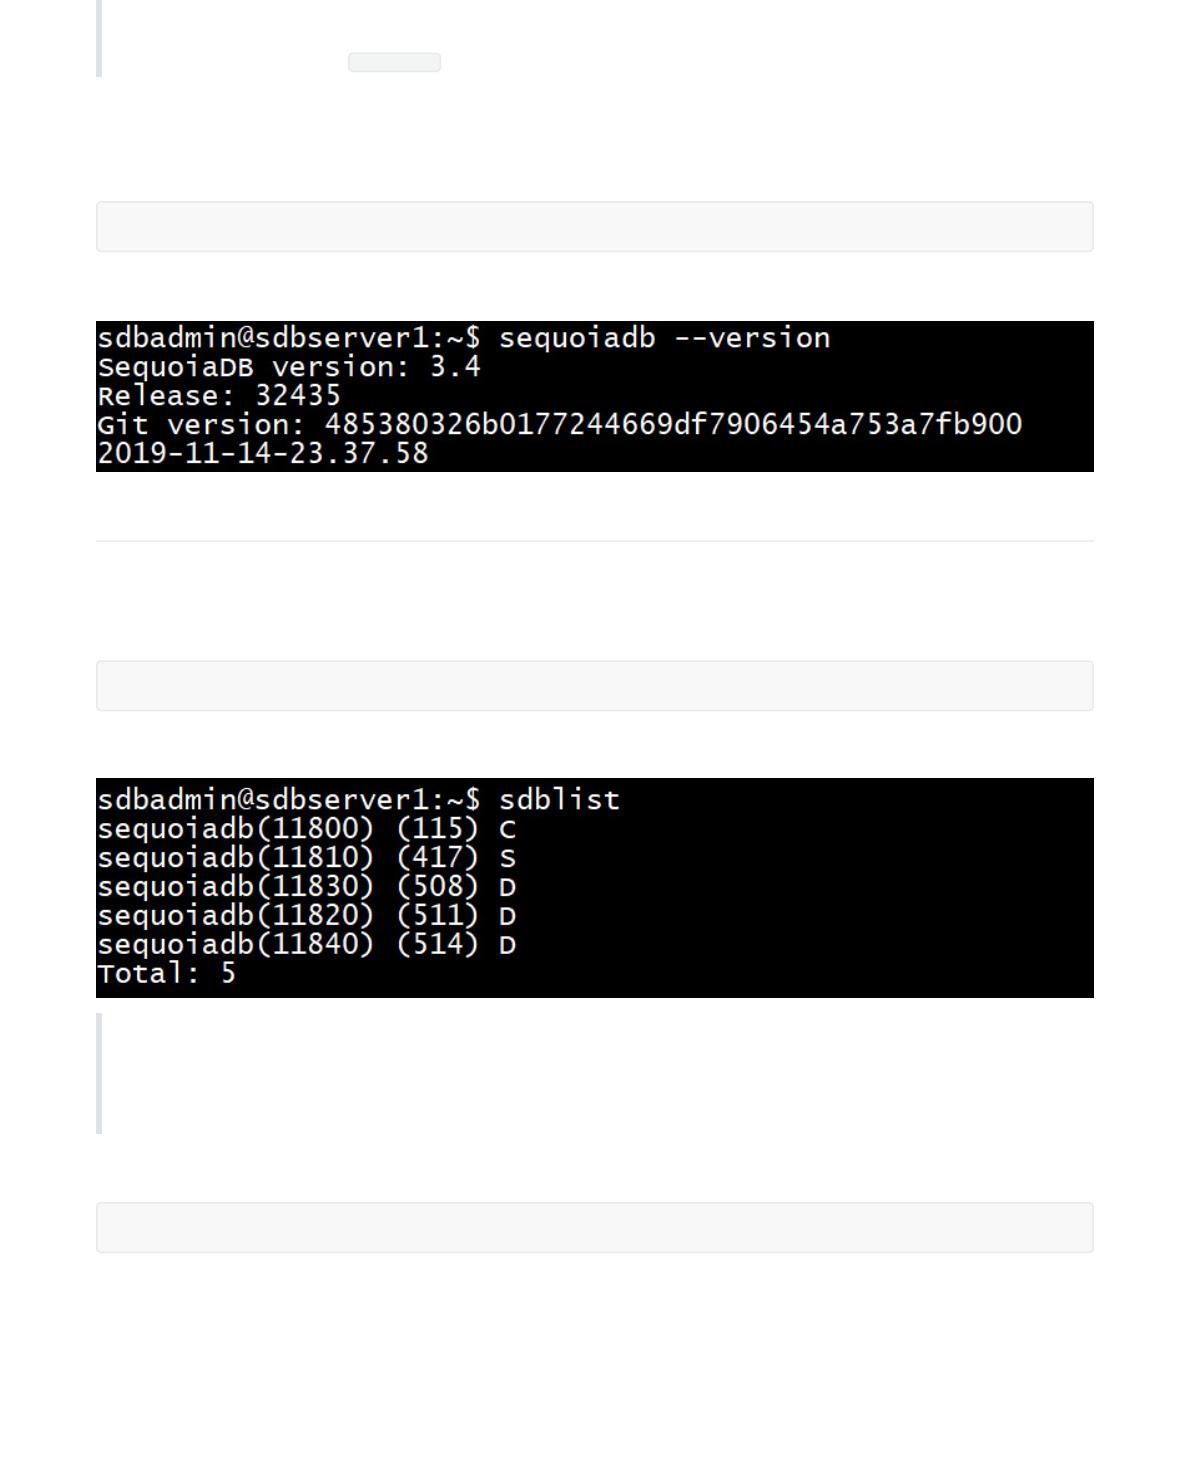Image resolution: width=1190 pixels, height=1458 pixels.
Task: Click the sequoiadb --version terminal screenshot
Action: (594, 396)
